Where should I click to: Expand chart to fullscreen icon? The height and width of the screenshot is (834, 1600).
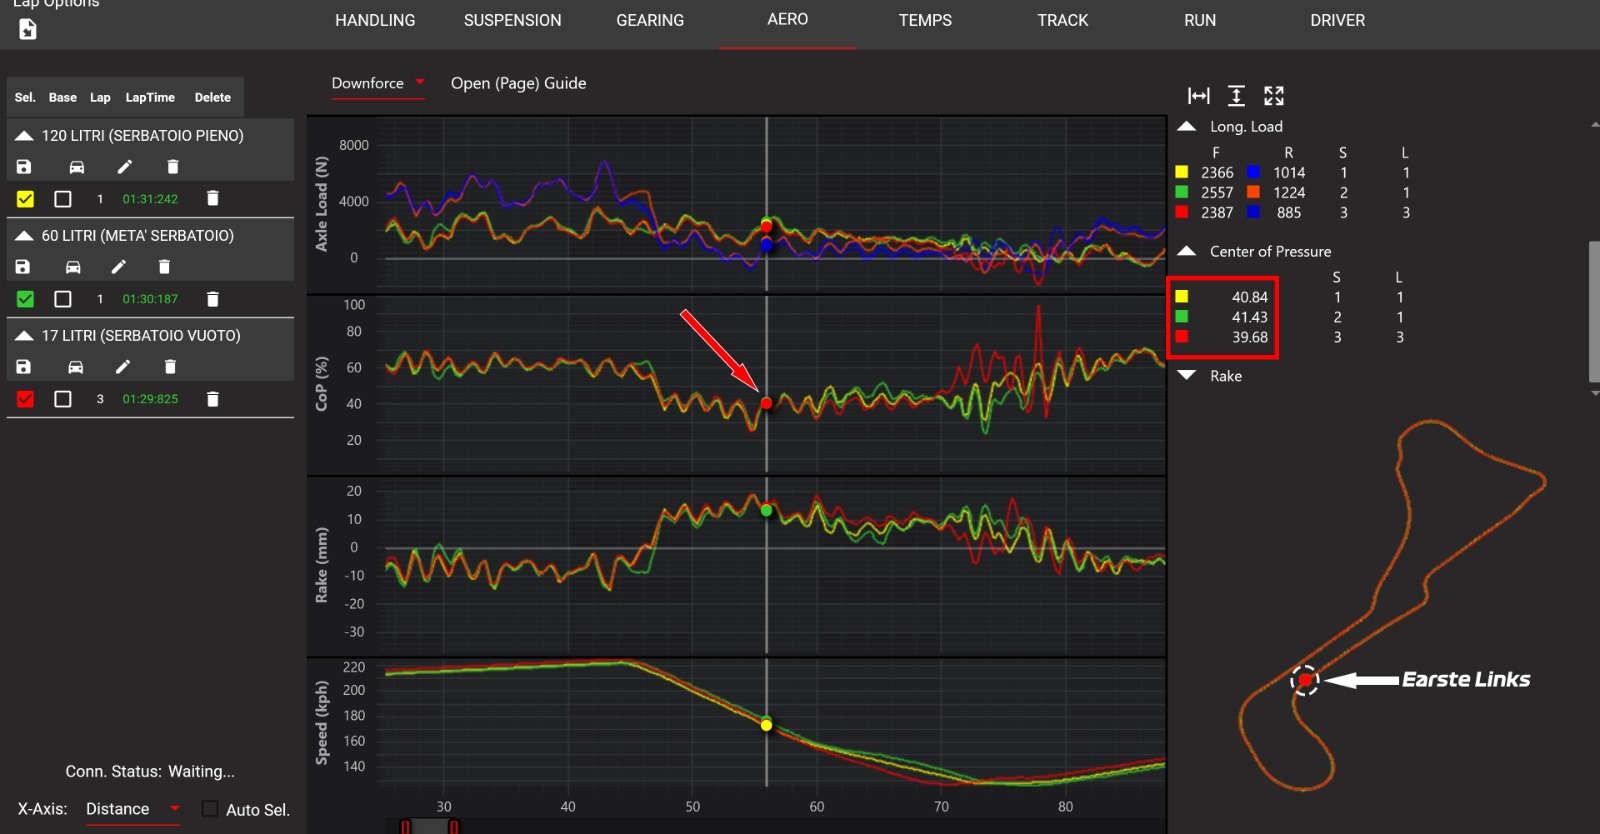coord(1274,96)
